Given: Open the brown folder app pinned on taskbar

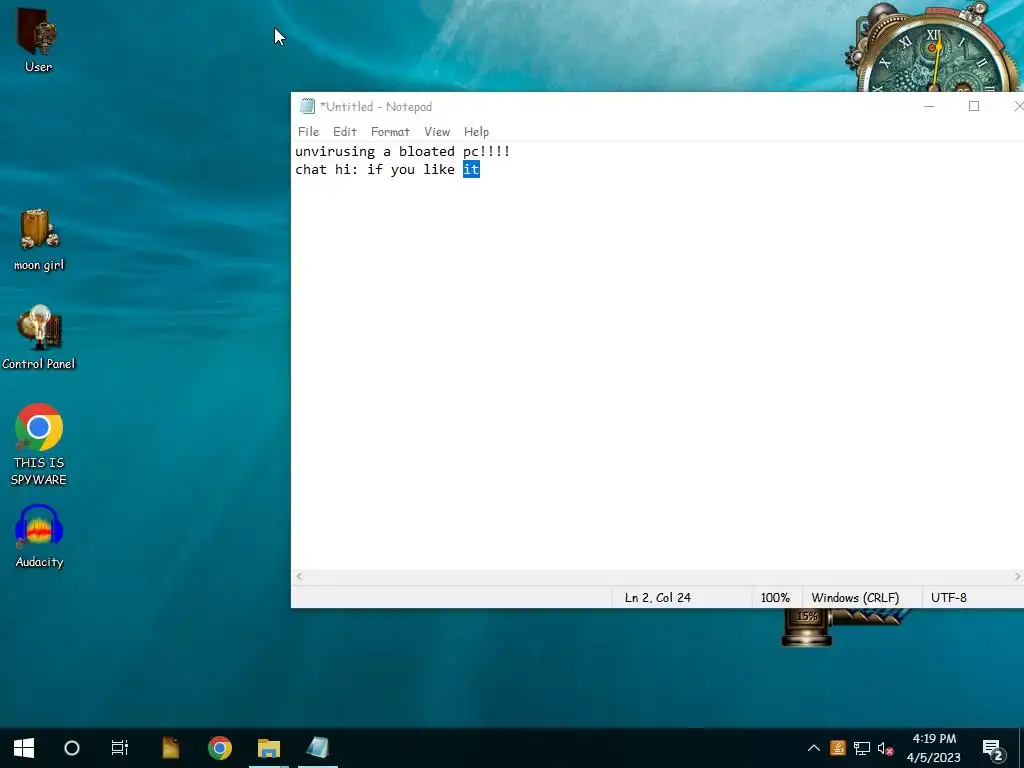Looking at the screenshot, I should click(170, 748).
